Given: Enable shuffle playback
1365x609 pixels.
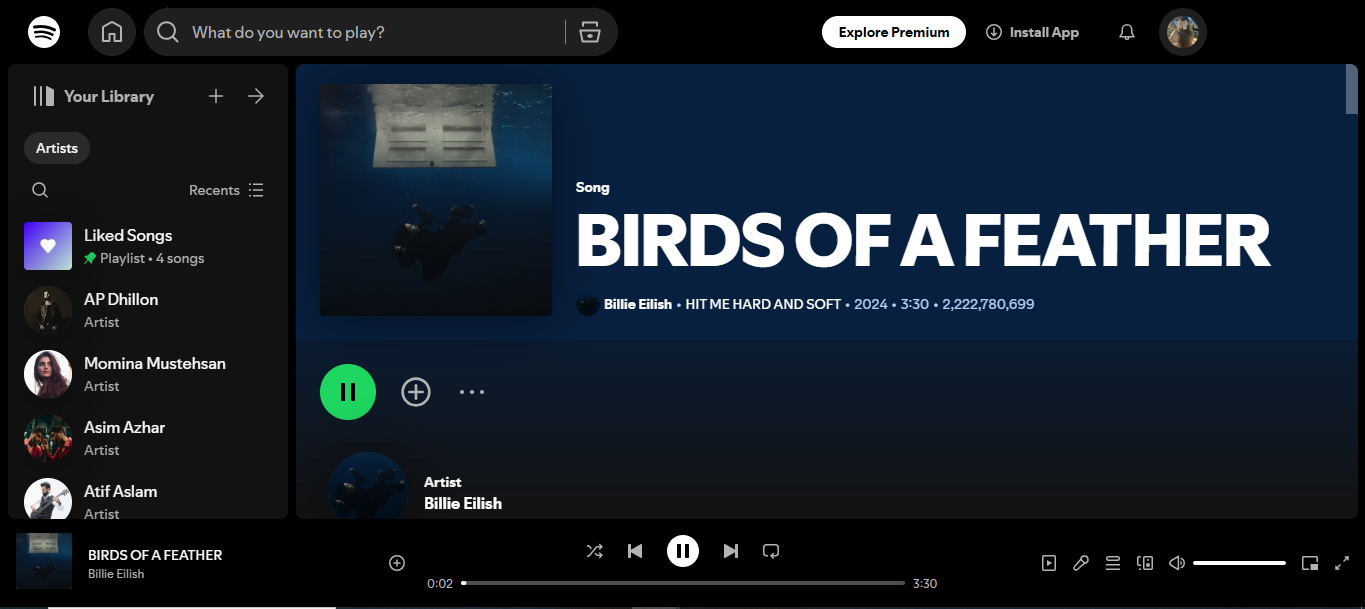Looking at the screenshot, I should coord(595,550).
